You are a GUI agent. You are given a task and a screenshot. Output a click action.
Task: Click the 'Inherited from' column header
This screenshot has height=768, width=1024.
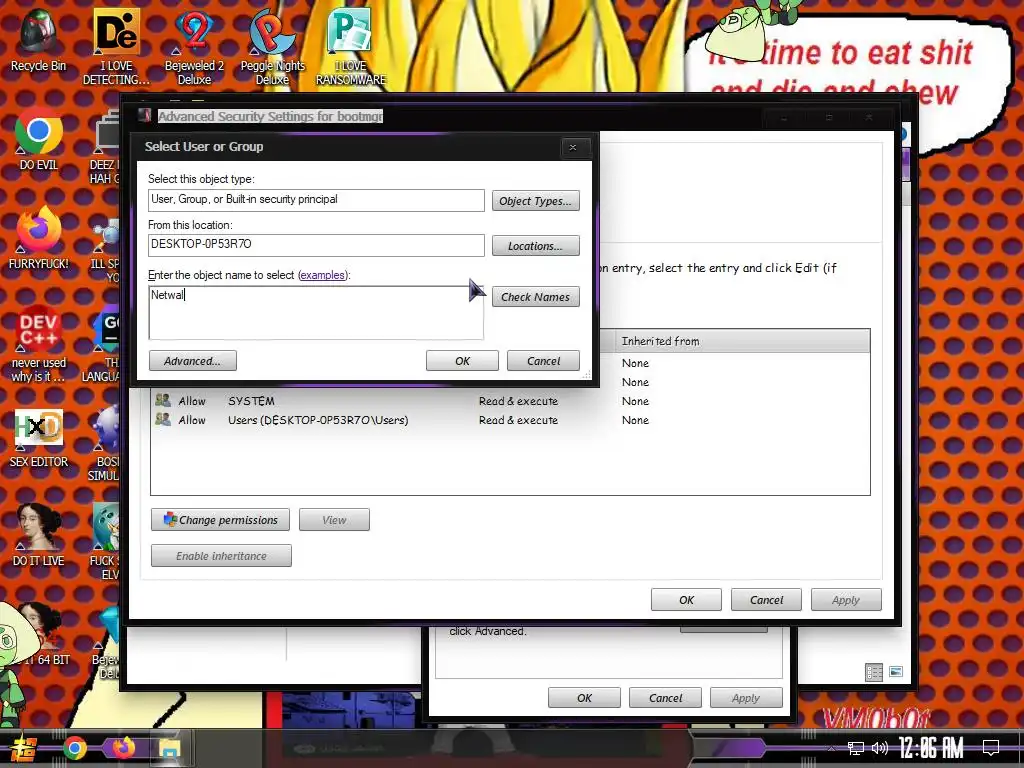pyautogui.click(x=742, y=341)
